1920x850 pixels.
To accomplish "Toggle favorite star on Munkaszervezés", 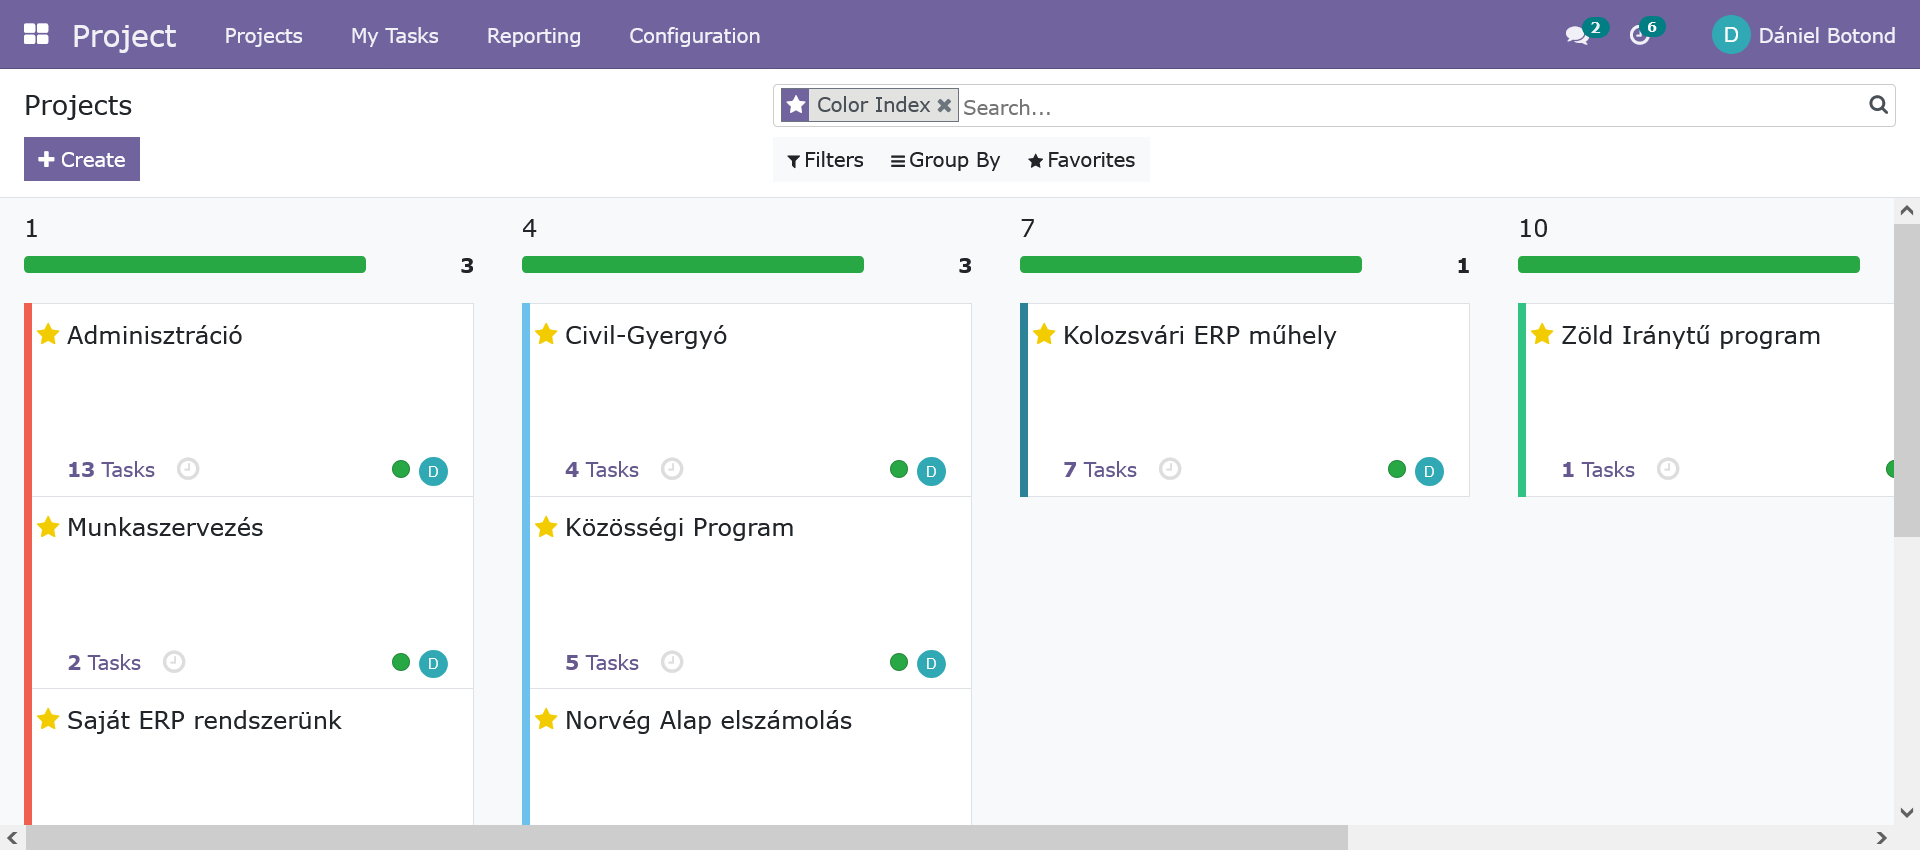I will click(x=48, y=526).
